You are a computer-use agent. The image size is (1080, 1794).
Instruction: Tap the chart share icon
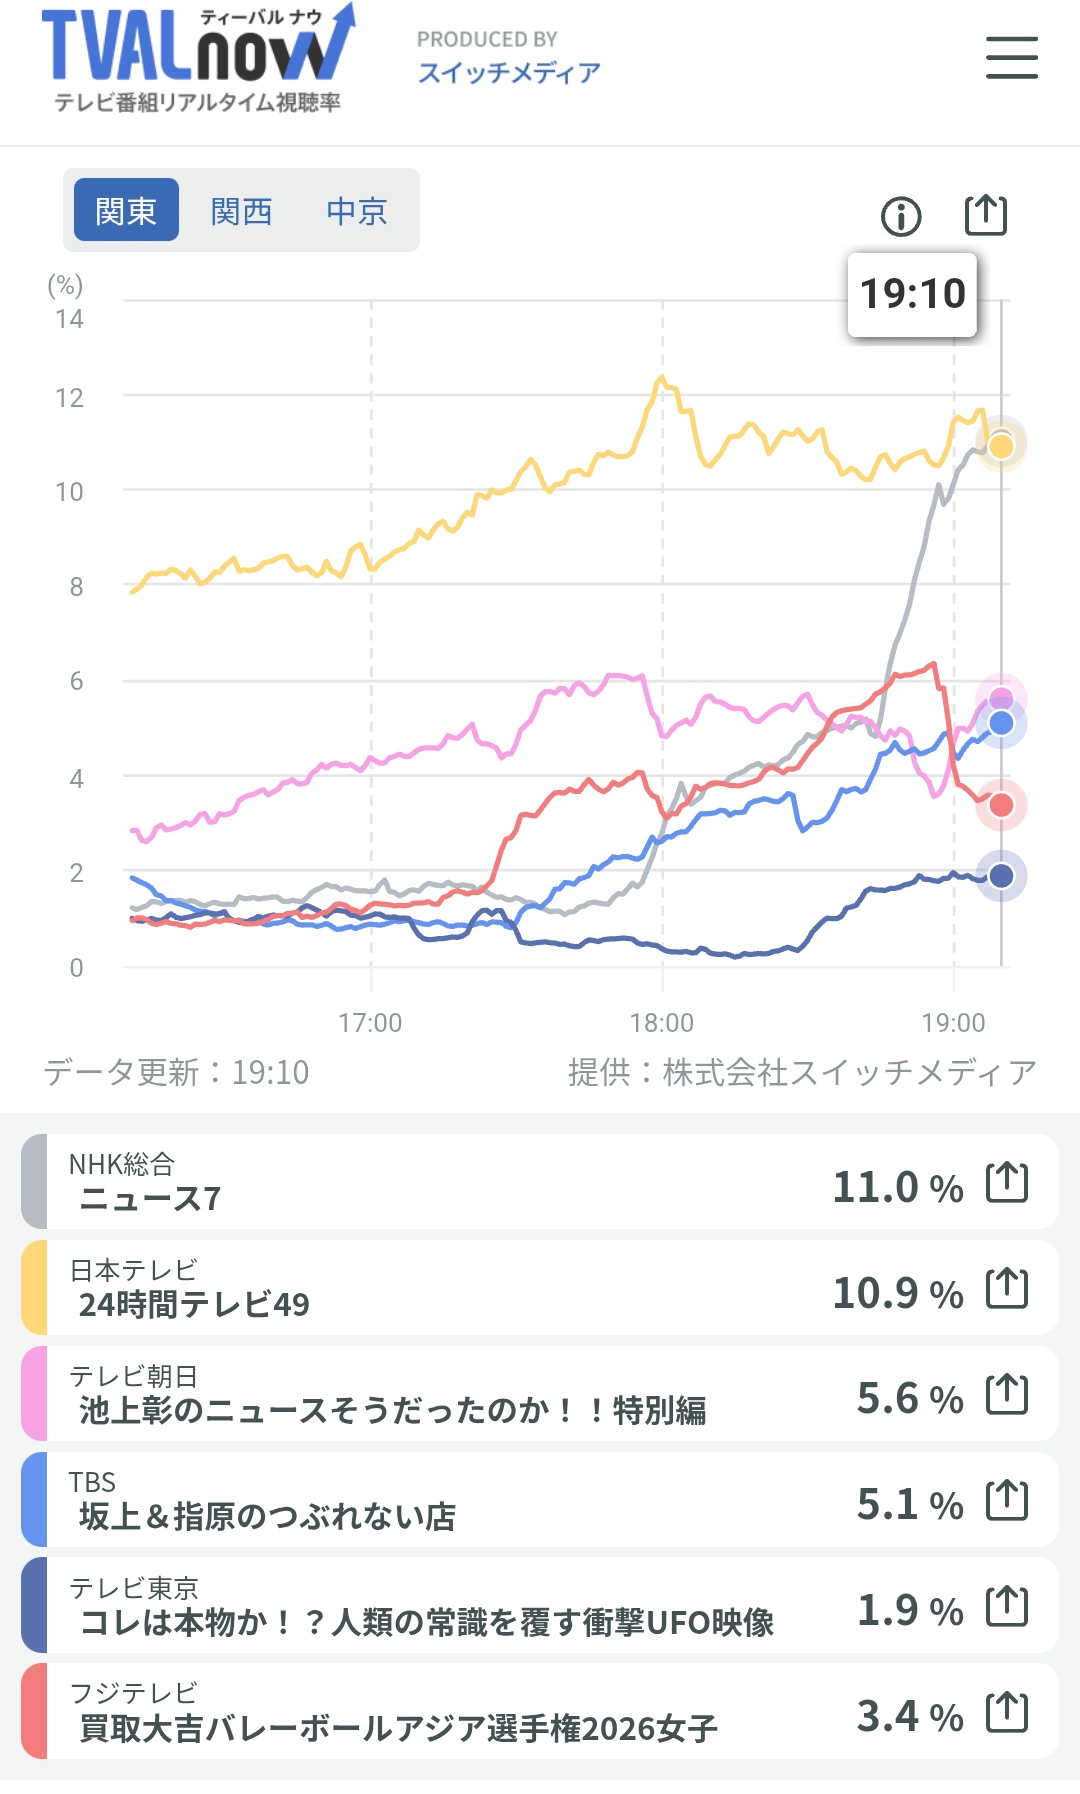(x=986, y=214)
